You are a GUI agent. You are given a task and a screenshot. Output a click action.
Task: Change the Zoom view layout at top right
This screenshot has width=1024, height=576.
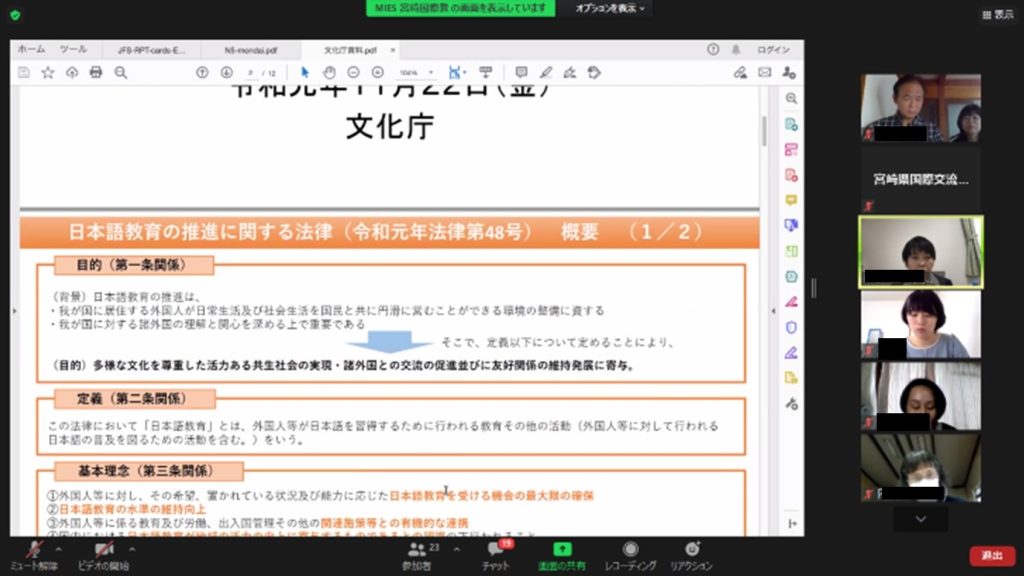point(998,14)
